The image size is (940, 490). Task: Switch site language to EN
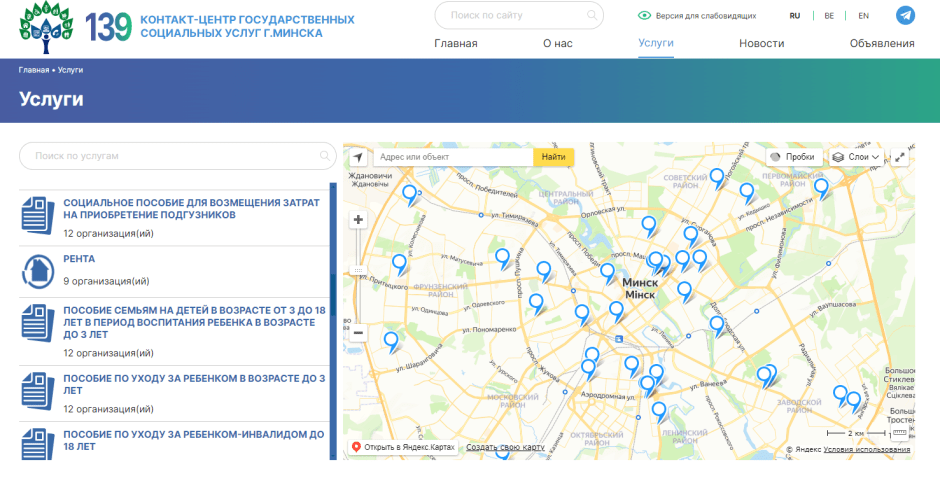(x=863, y=16)
